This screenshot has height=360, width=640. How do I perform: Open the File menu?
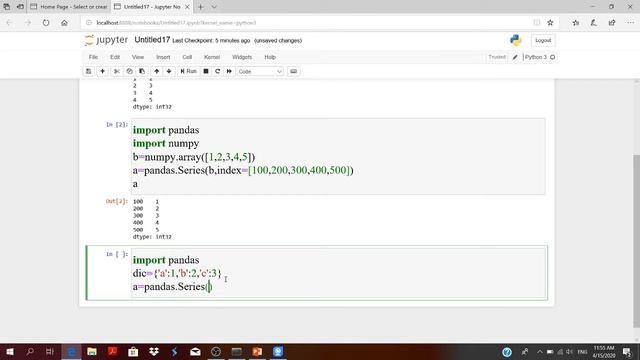coord(93,57)
